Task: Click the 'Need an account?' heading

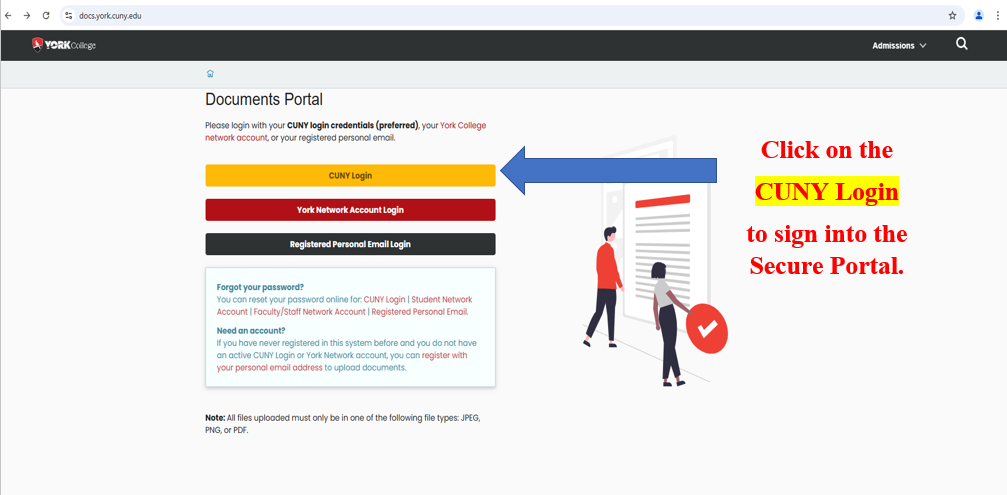Action: click(251, 331)
